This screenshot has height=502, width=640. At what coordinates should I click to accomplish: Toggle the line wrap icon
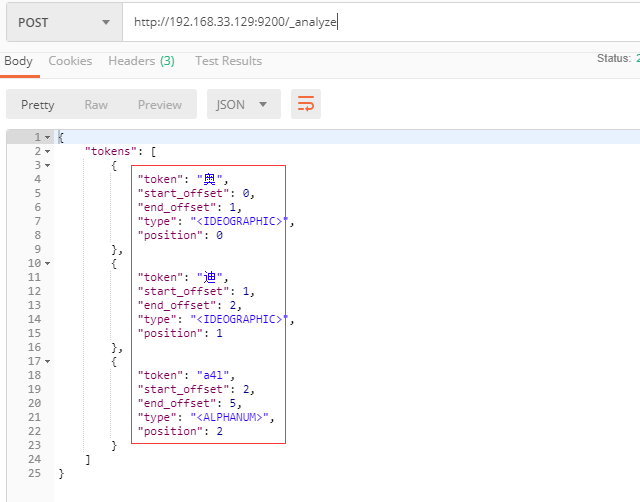coord(306,104)
